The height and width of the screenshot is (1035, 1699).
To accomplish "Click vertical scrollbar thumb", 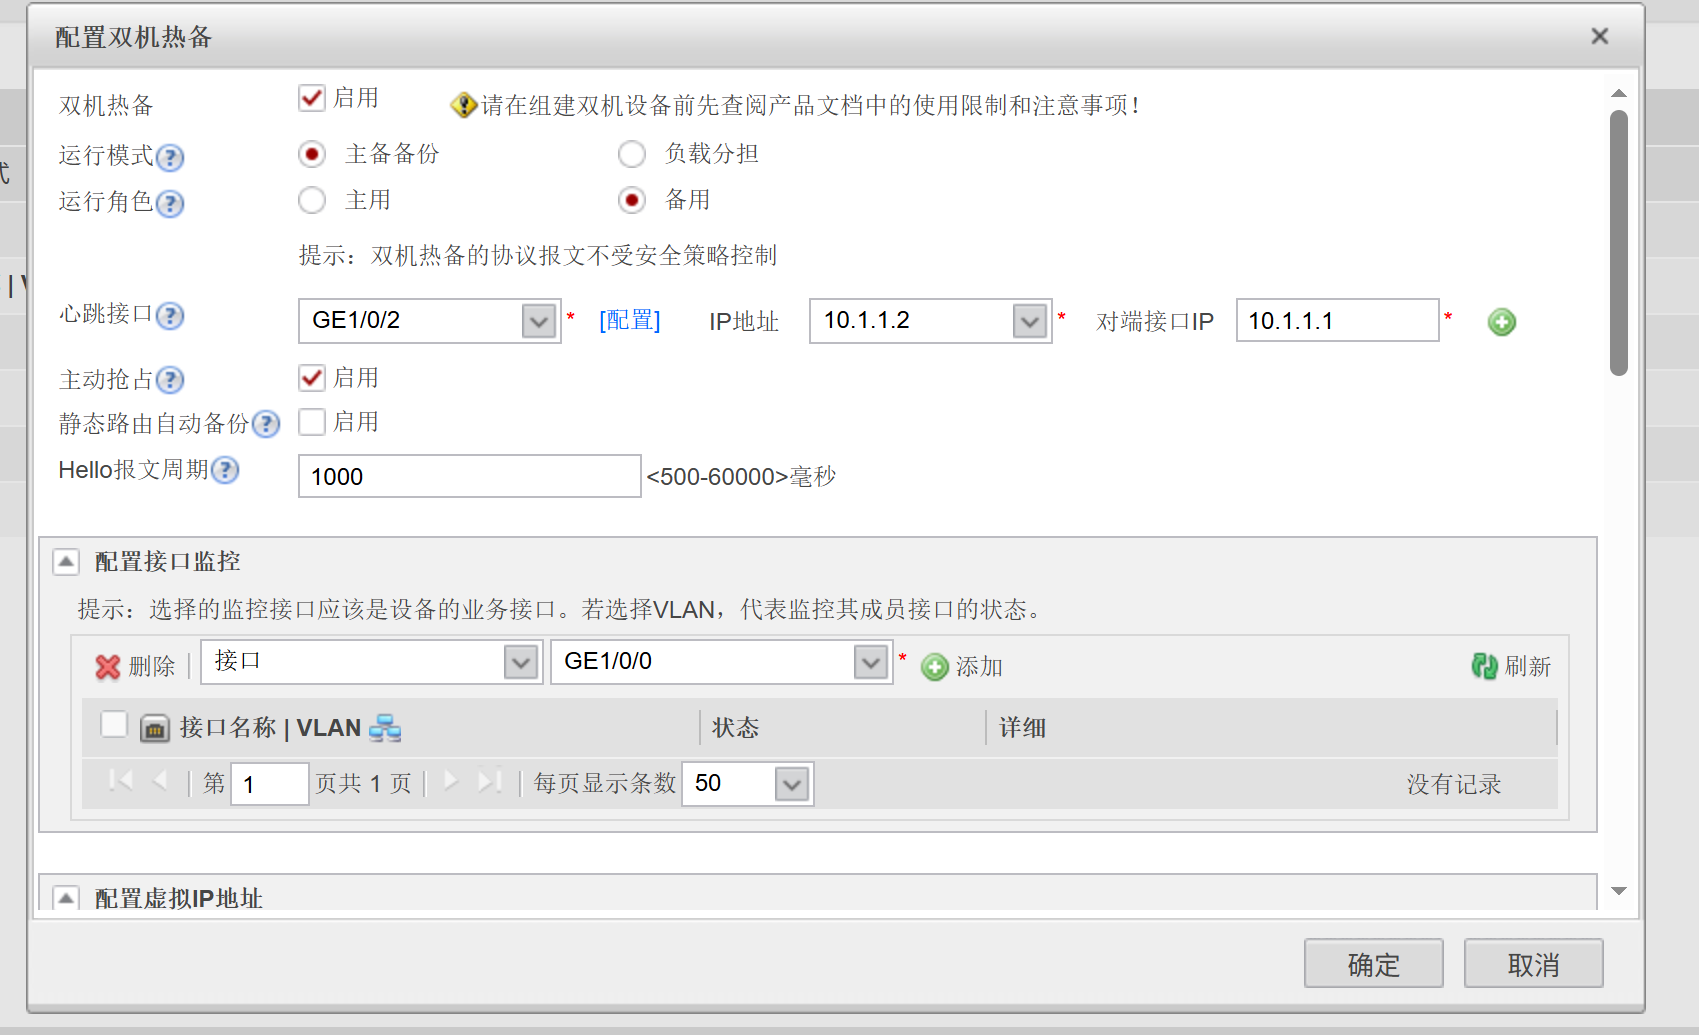I will point(1619,243).
